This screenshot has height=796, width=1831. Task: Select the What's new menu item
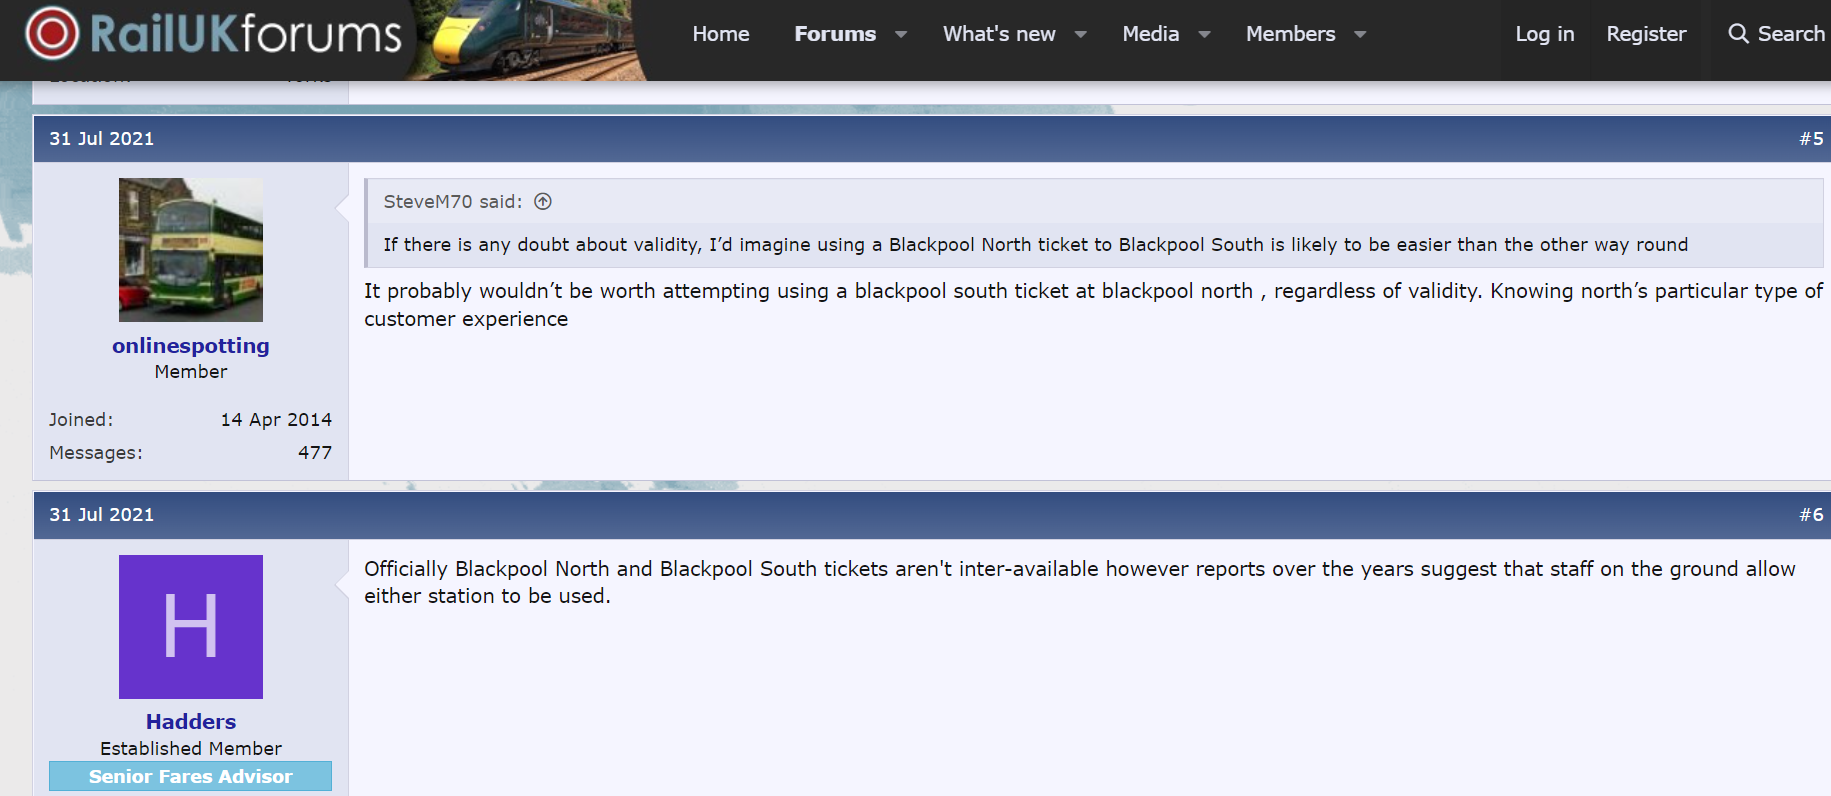[999, 34]
